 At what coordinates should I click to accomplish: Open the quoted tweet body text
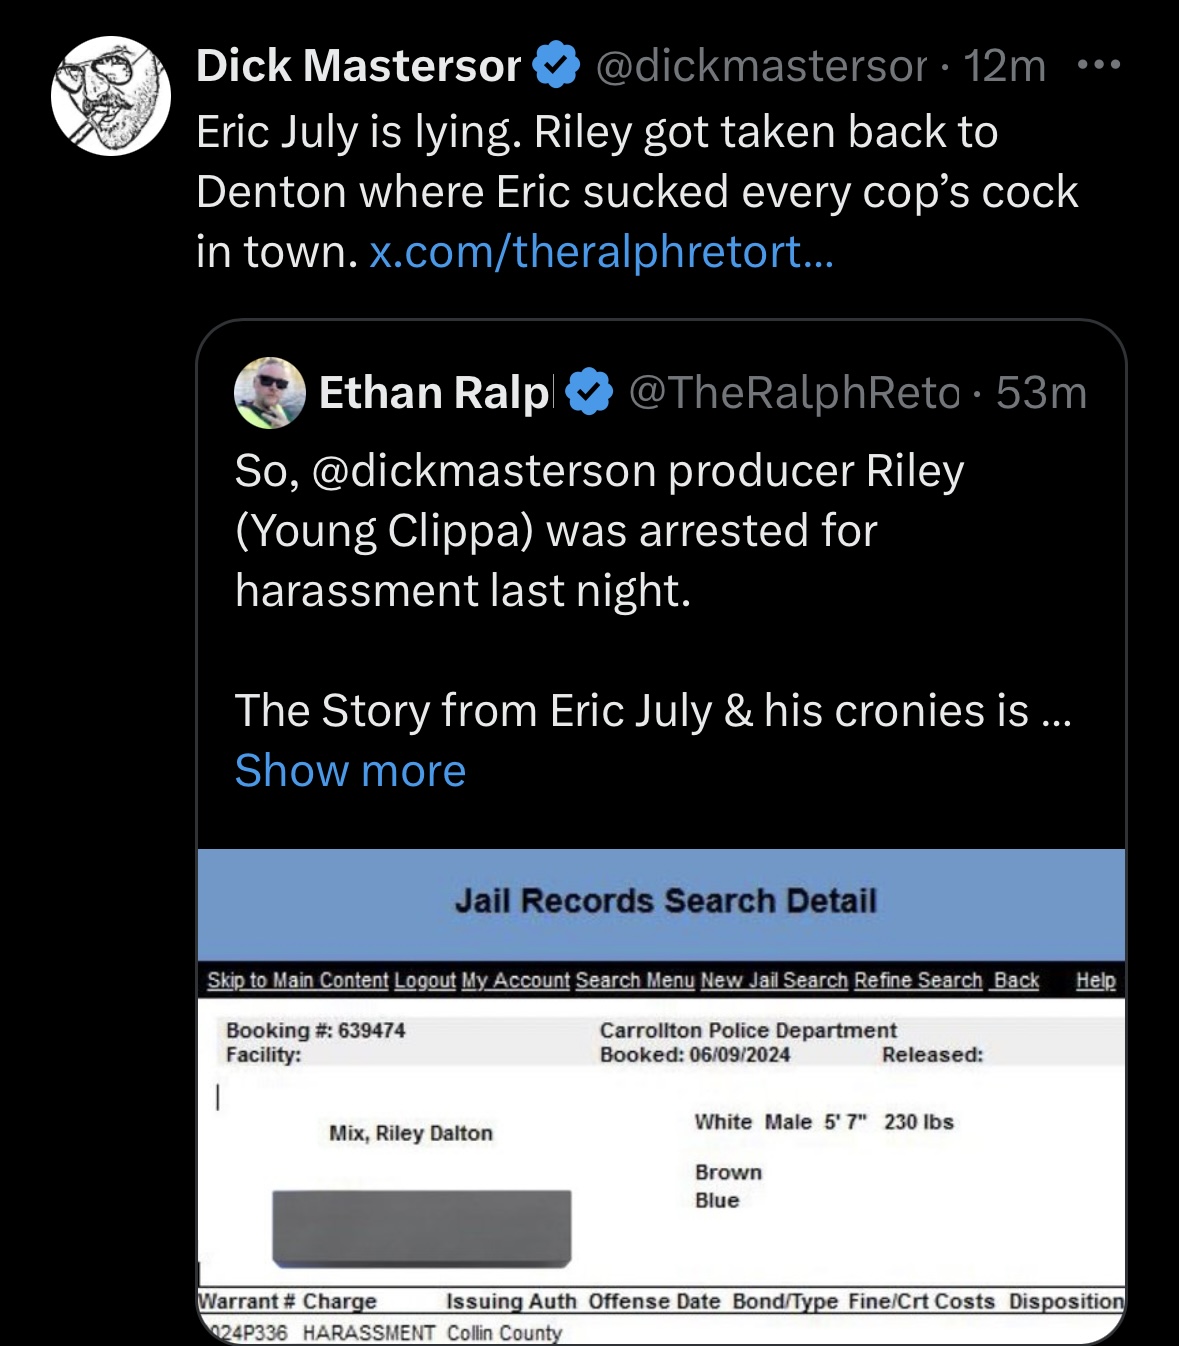coord(653,590)
